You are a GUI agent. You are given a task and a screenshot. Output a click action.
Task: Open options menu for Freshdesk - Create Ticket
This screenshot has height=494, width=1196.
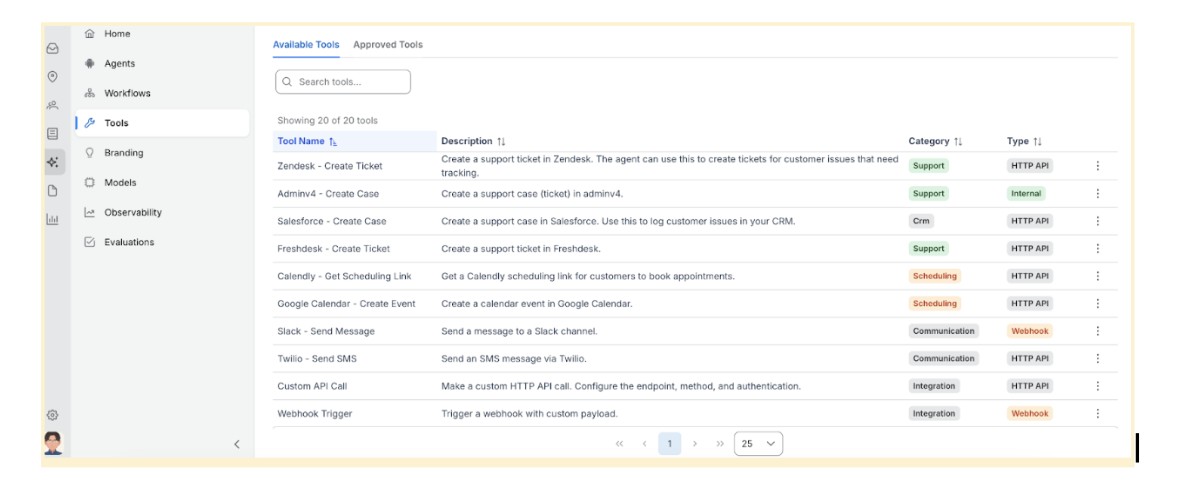point(1098,249)
